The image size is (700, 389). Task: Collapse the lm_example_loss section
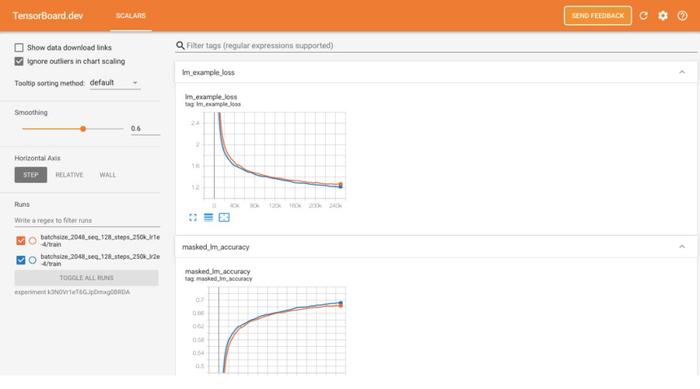pyautogui.click(x=682, y=72)
